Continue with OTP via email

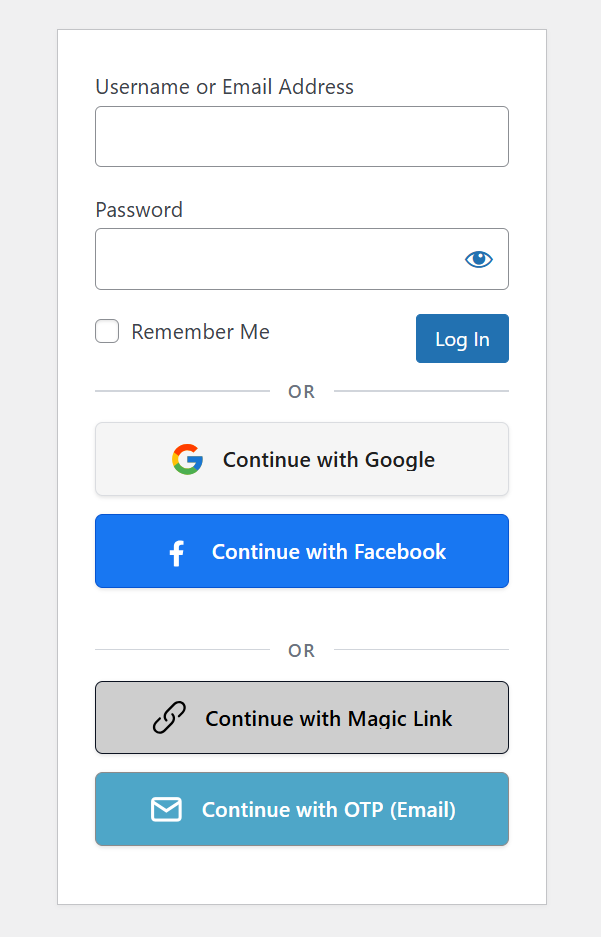301,809
